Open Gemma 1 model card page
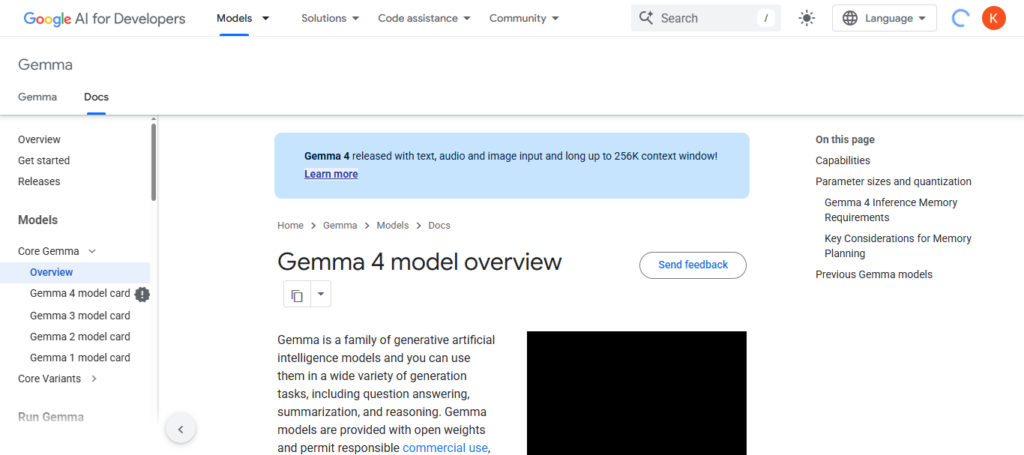Viewport: 1024px width, 455px height. click(x=80, y=358)
